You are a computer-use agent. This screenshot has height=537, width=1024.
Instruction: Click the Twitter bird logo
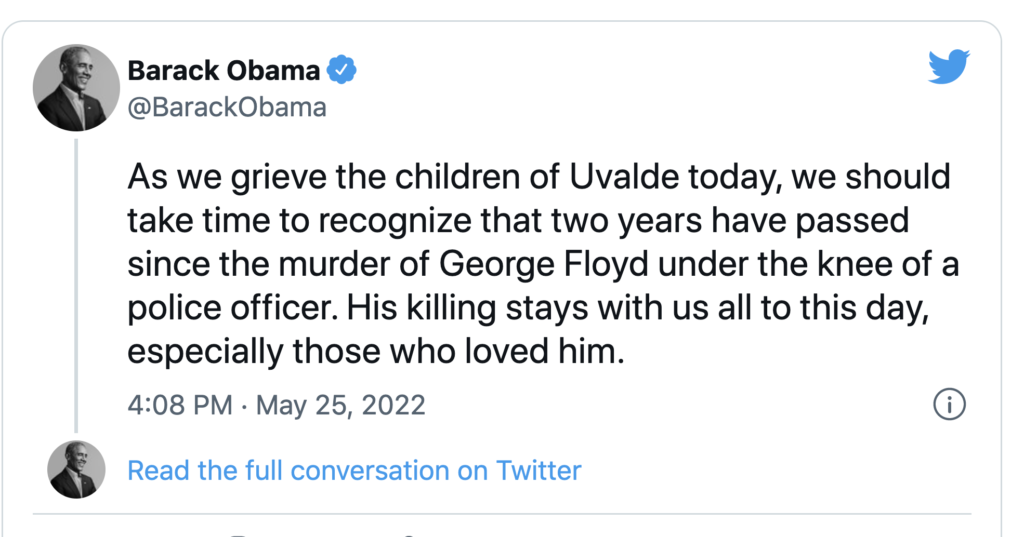[949, 67]
